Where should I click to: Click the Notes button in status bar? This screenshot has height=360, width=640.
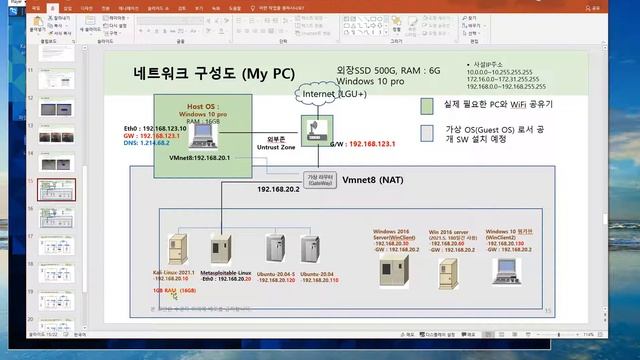(x=407, y=334)
